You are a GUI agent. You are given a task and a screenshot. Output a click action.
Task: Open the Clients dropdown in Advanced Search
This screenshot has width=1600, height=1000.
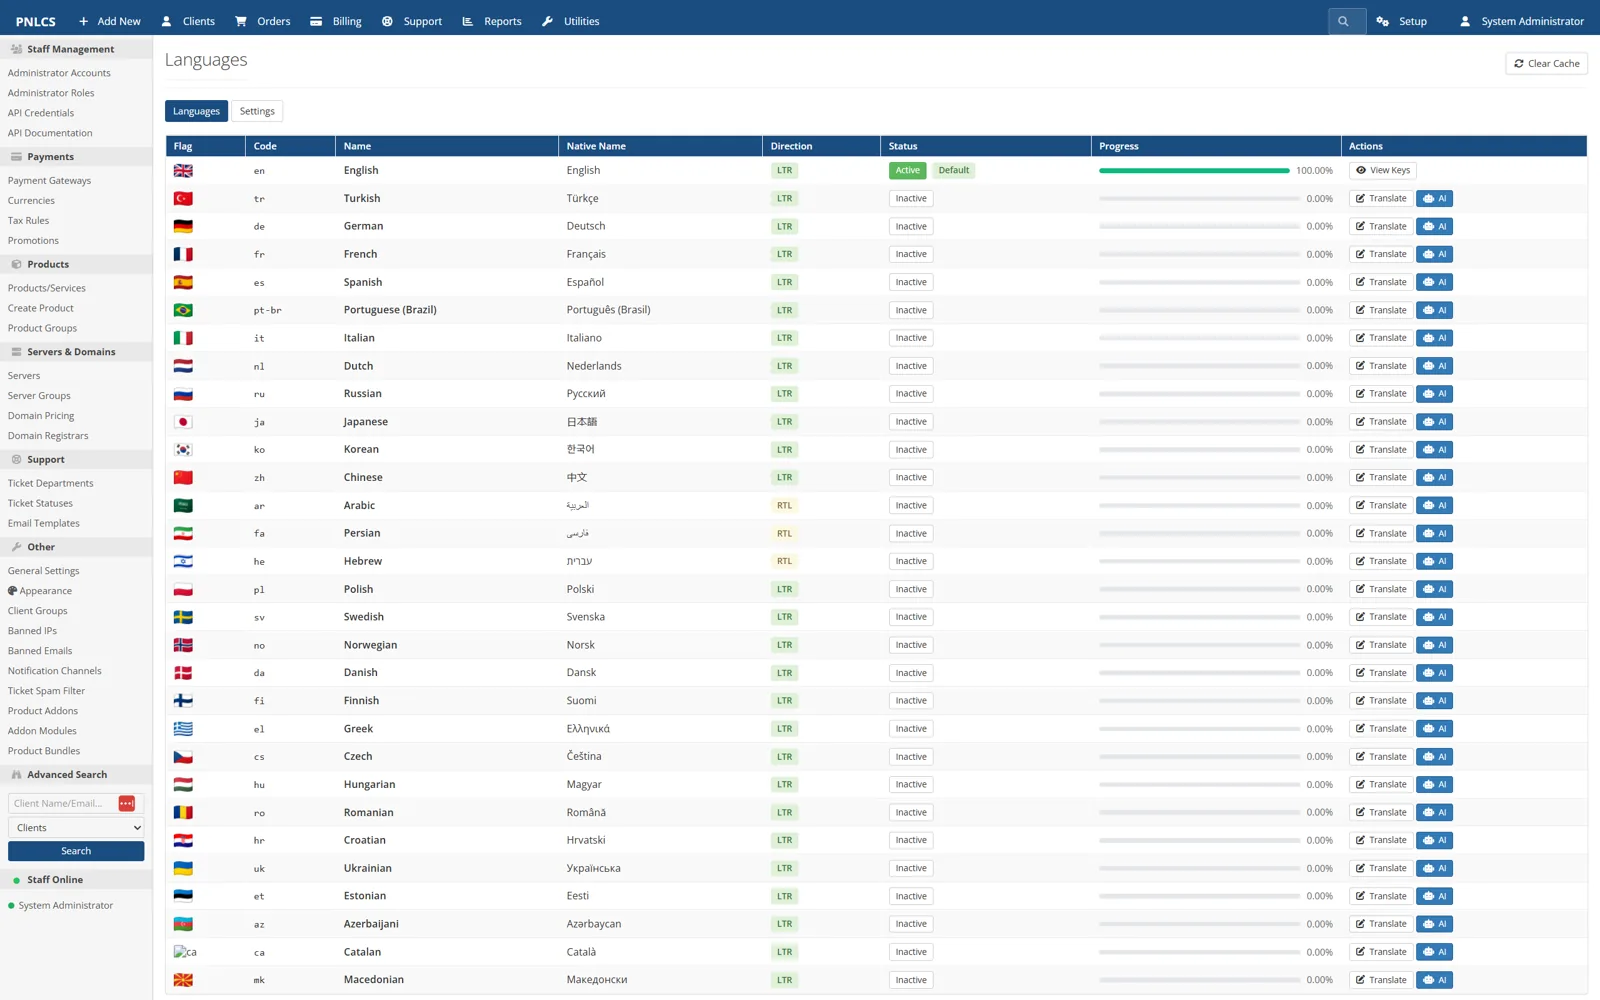point(76,828)
